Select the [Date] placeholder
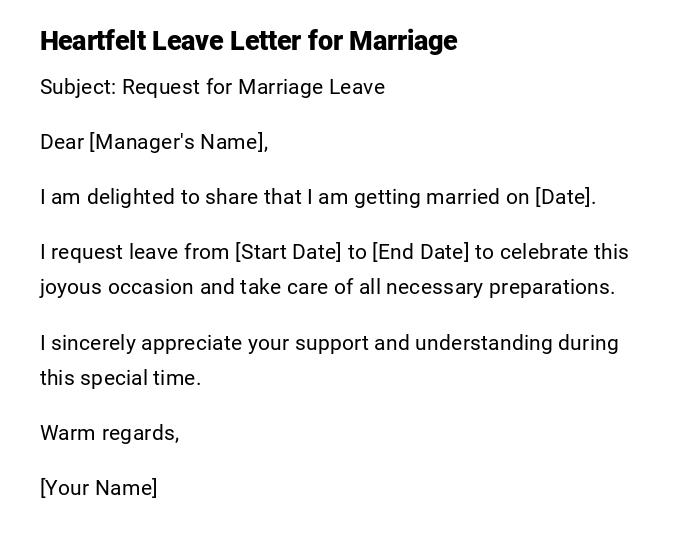This screenshot has height=550, width=700. [565, 197]
